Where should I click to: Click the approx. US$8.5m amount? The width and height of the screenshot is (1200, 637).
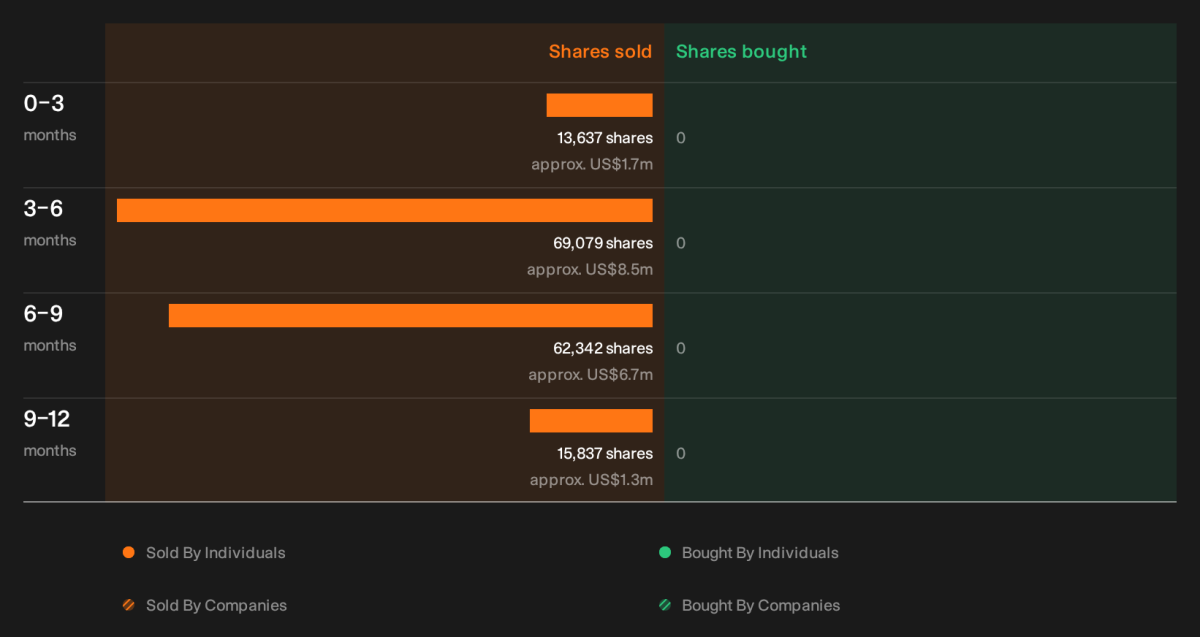pos(590,269)
